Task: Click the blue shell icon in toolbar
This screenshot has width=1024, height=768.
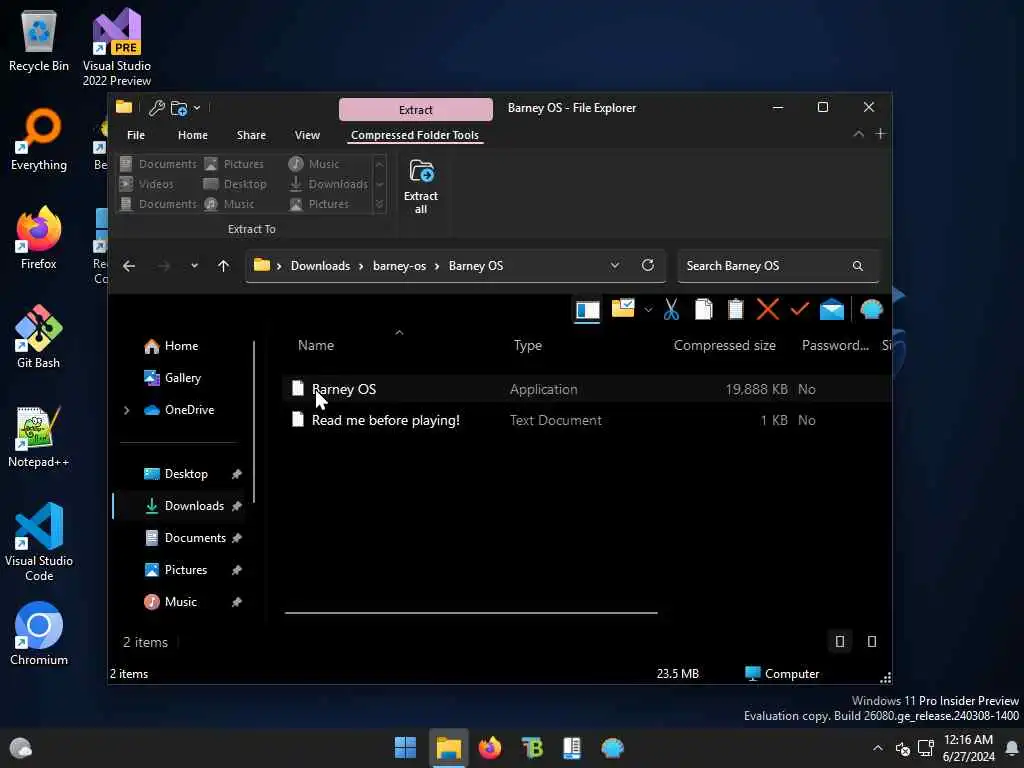Action: point(871,309)
